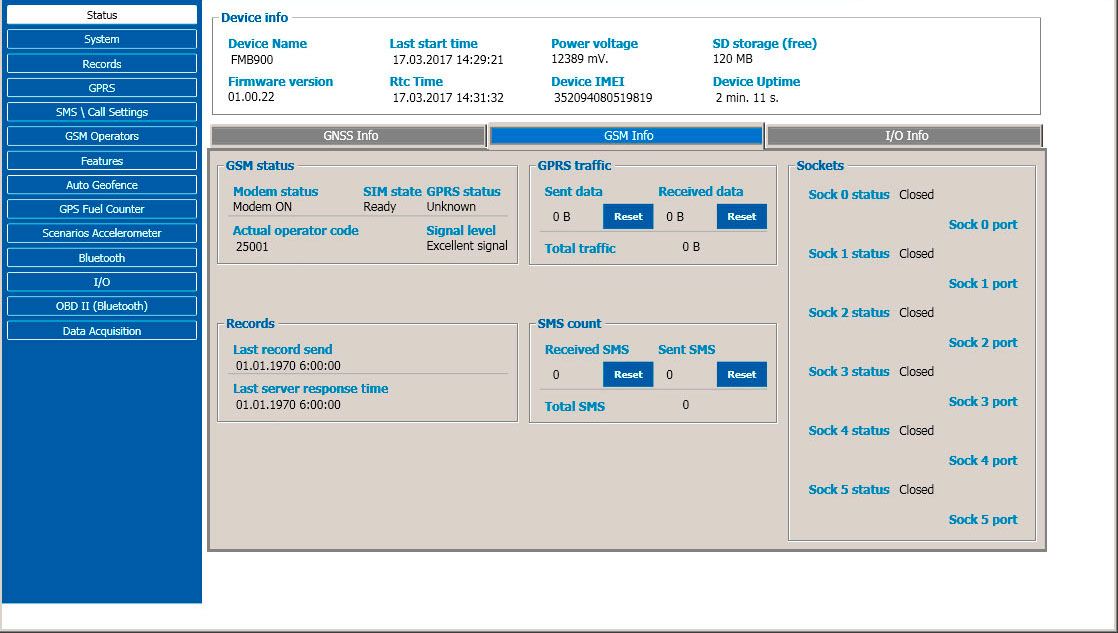The width and height of the screenshot is (1118, 633).
Task: Go to the Records section
Action: pyautogui.click(x=101, y=64)
